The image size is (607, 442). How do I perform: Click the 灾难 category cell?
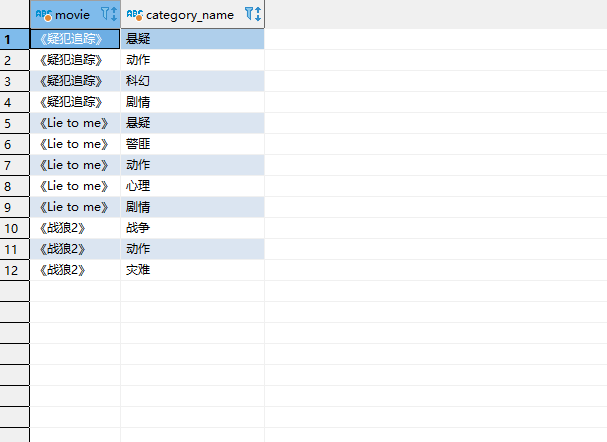tap(192, 270)
